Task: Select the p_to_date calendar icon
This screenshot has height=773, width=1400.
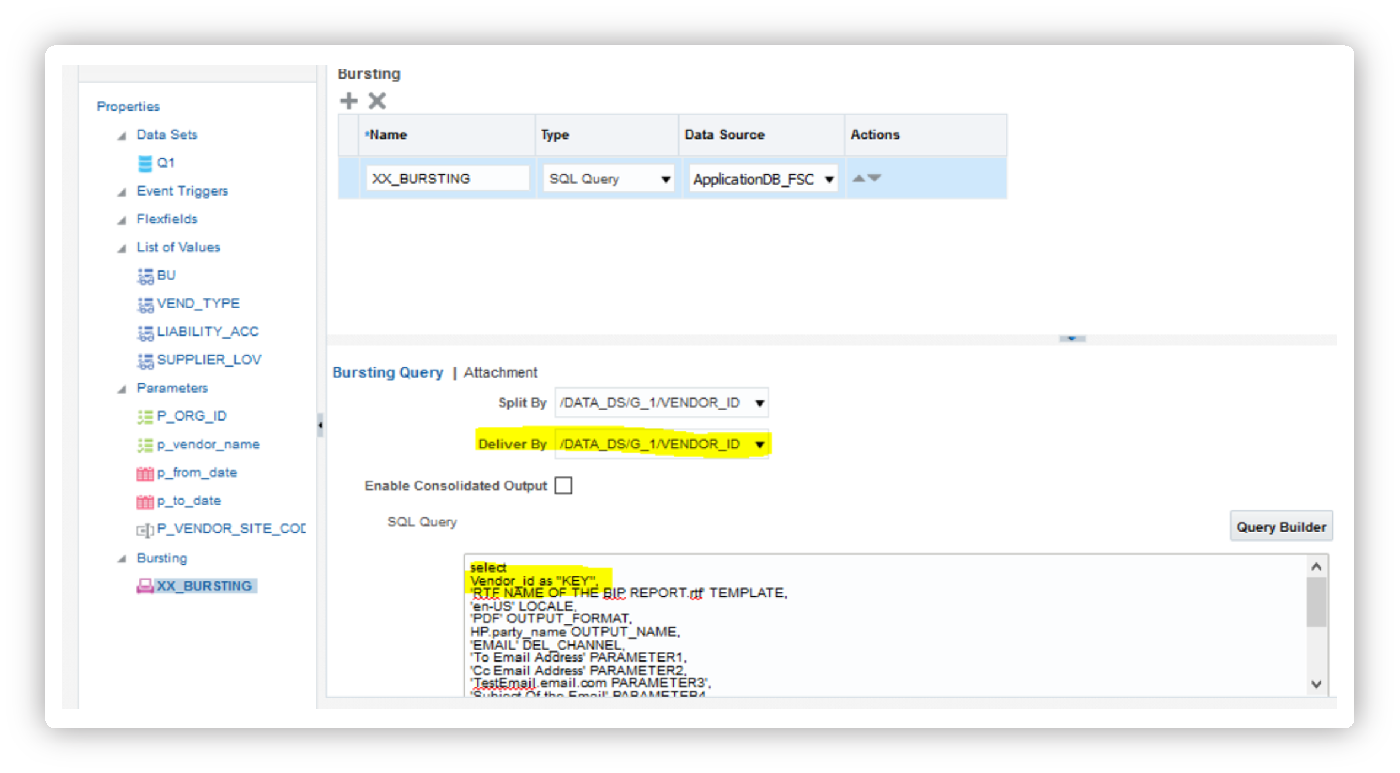Action: (143, 500)
